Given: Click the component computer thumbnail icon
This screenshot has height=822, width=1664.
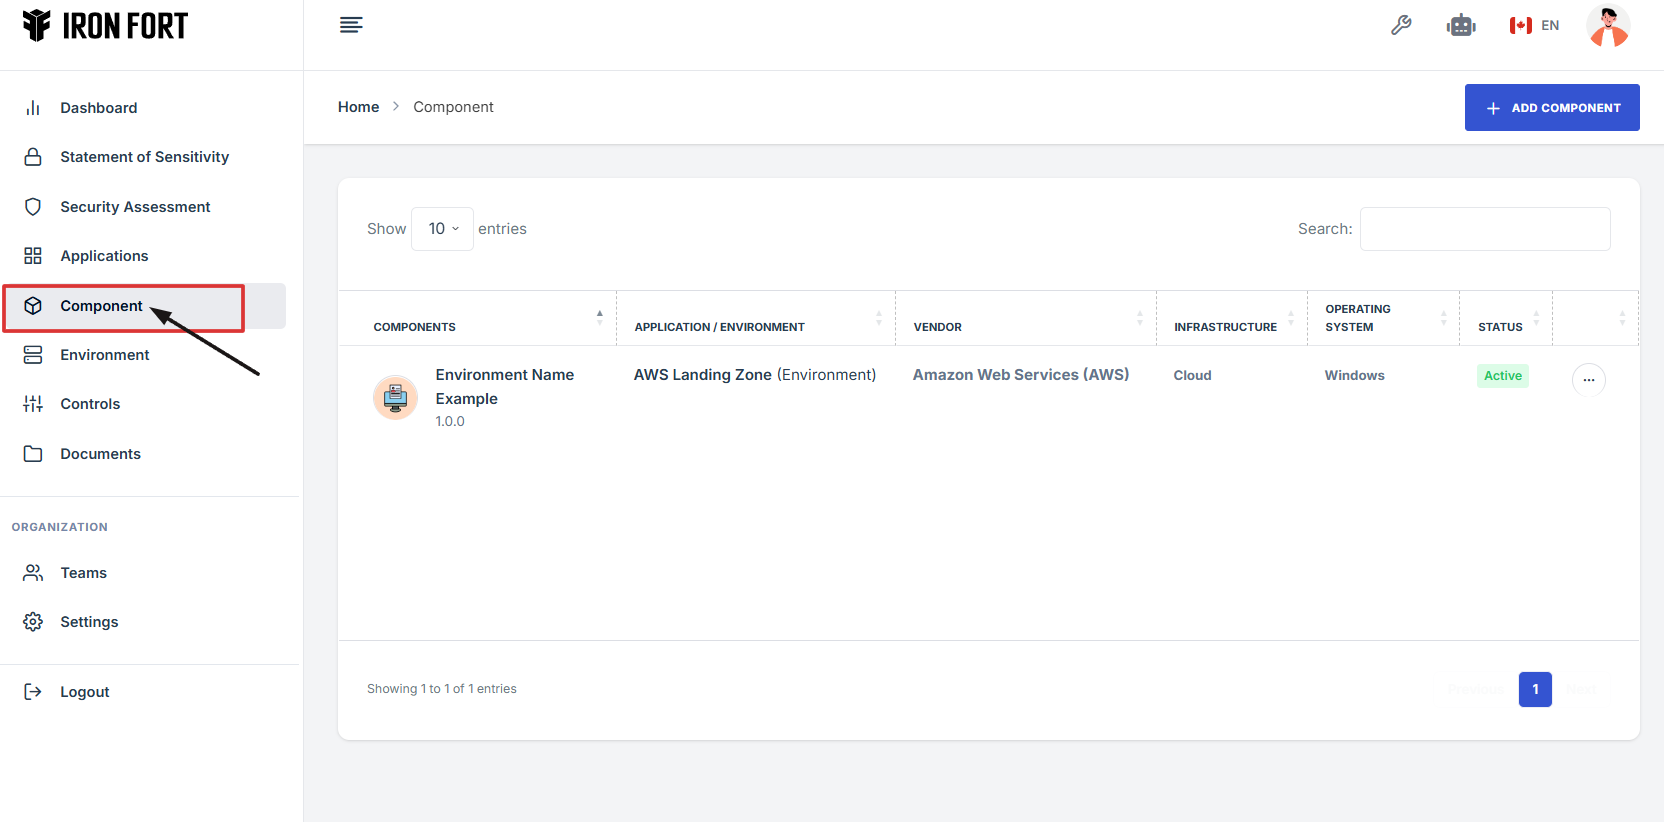Looking at the screenshot, I should pos(395,398).
